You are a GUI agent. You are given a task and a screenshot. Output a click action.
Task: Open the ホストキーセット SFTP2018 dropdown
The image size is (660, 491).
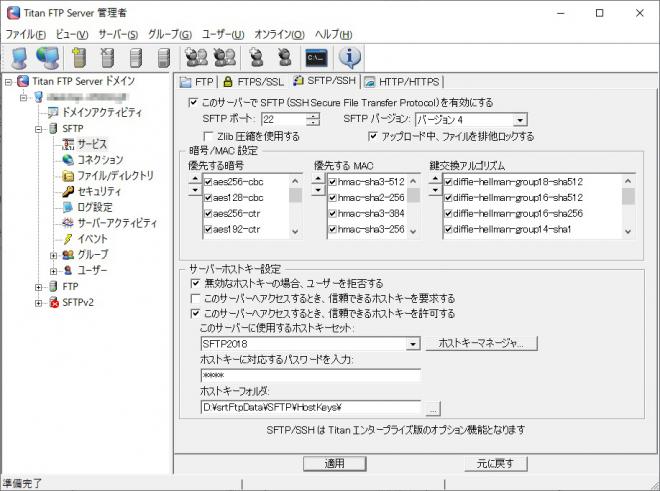[413, 344]
